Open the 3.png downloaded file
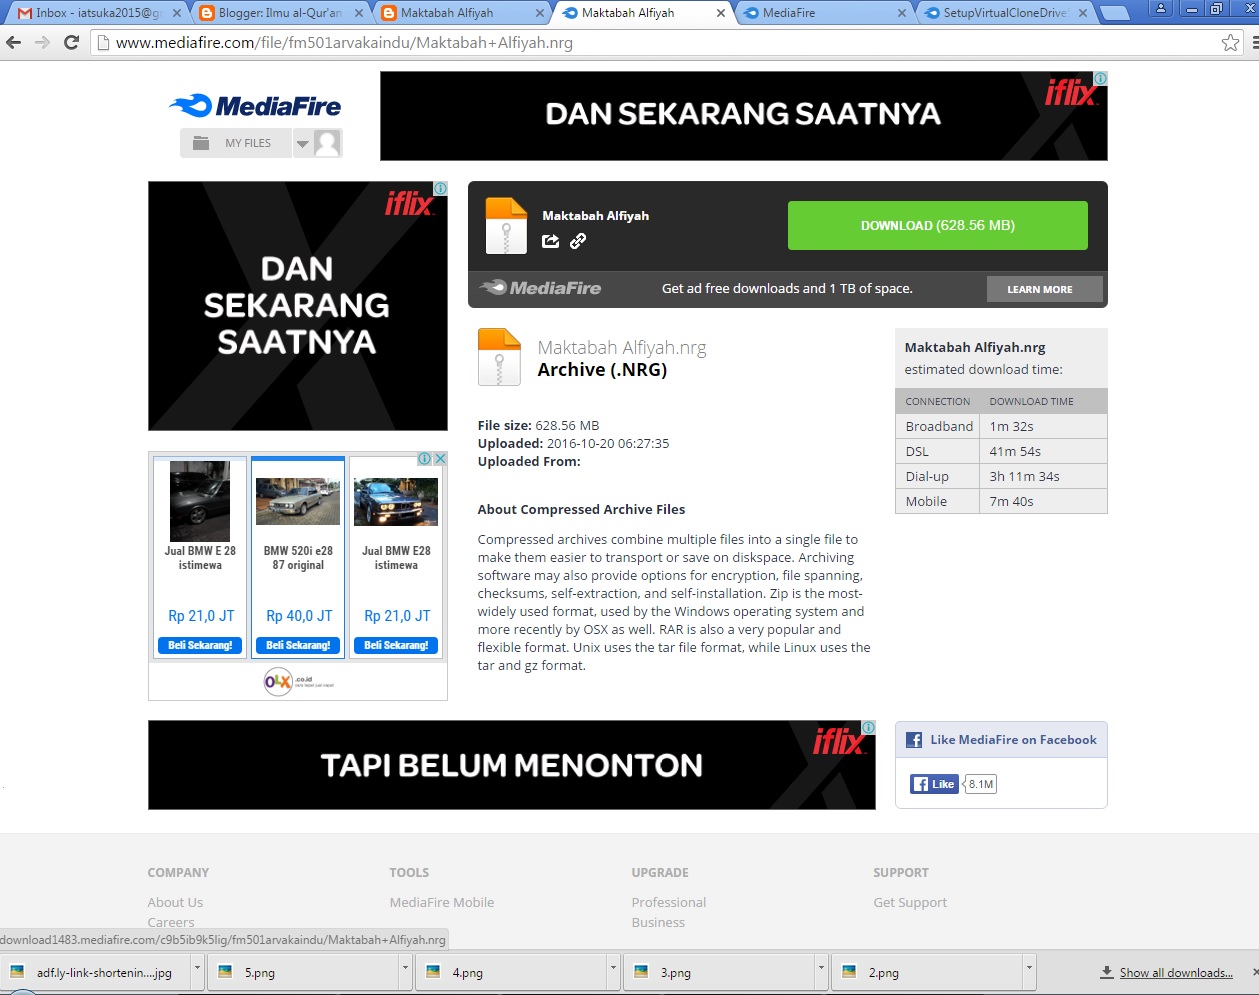This screenshot has width=1259, height=995. 721,972
